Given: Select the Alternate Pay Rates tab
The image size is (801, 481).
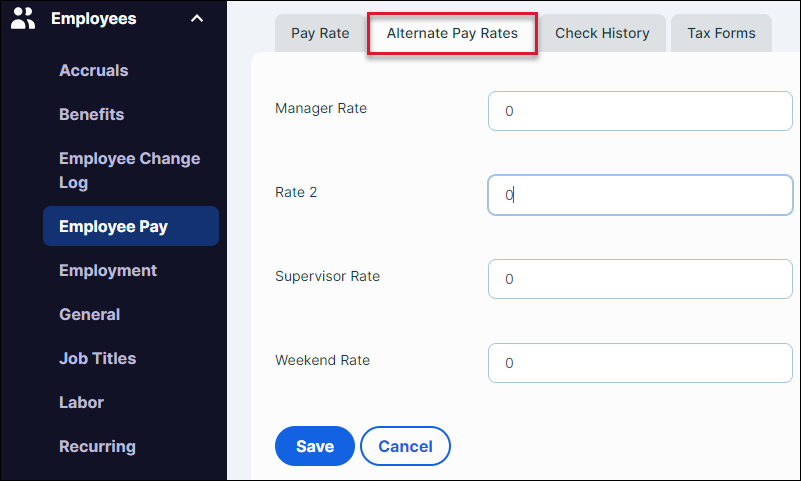Looking at the screenshot, I should tap(452, 33).
